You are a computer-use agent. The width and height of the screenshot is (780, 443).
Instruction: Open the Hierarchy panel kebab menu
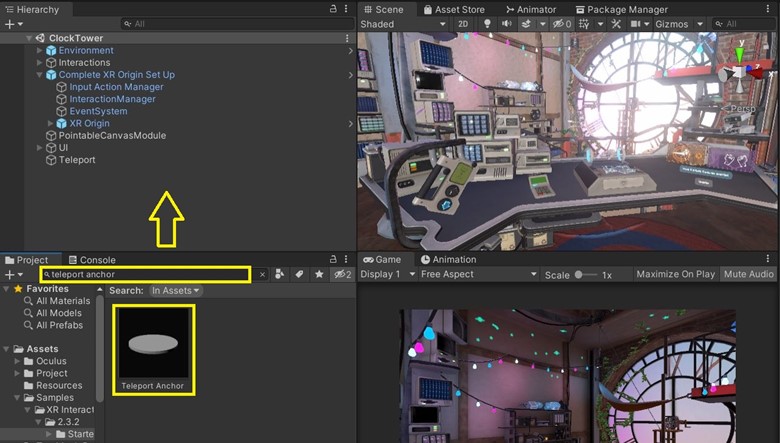coord(346,9)
